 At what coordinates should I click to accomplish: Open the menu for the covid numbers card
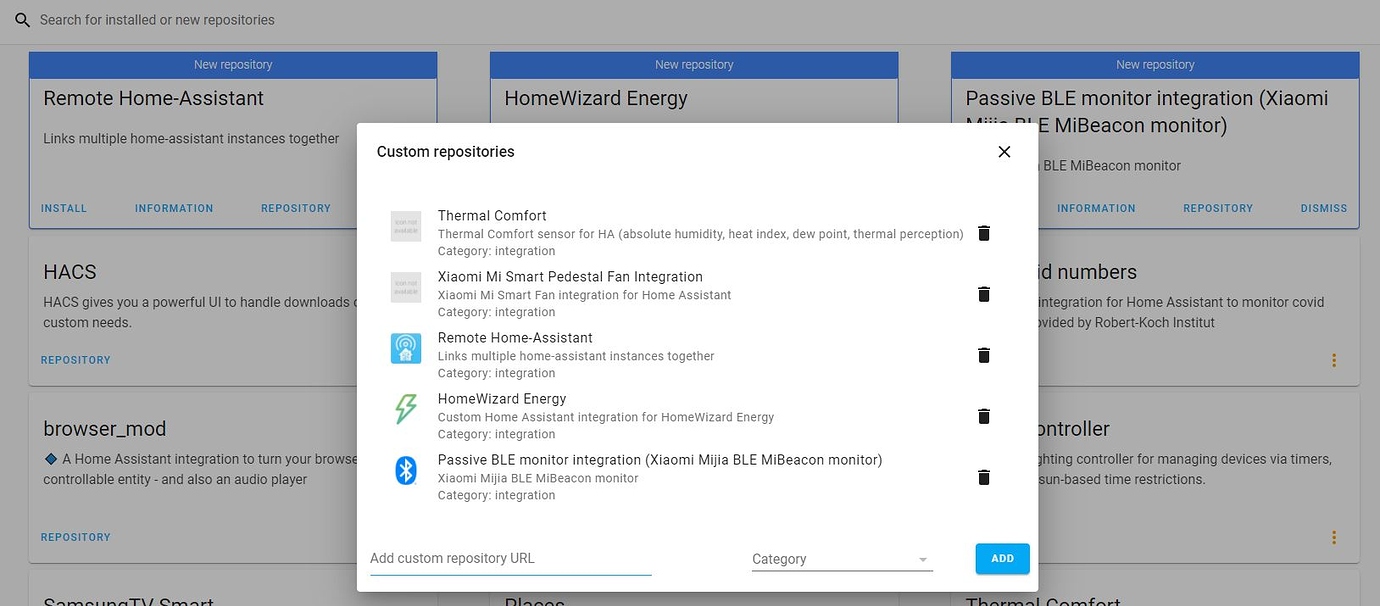[1334, 360]
